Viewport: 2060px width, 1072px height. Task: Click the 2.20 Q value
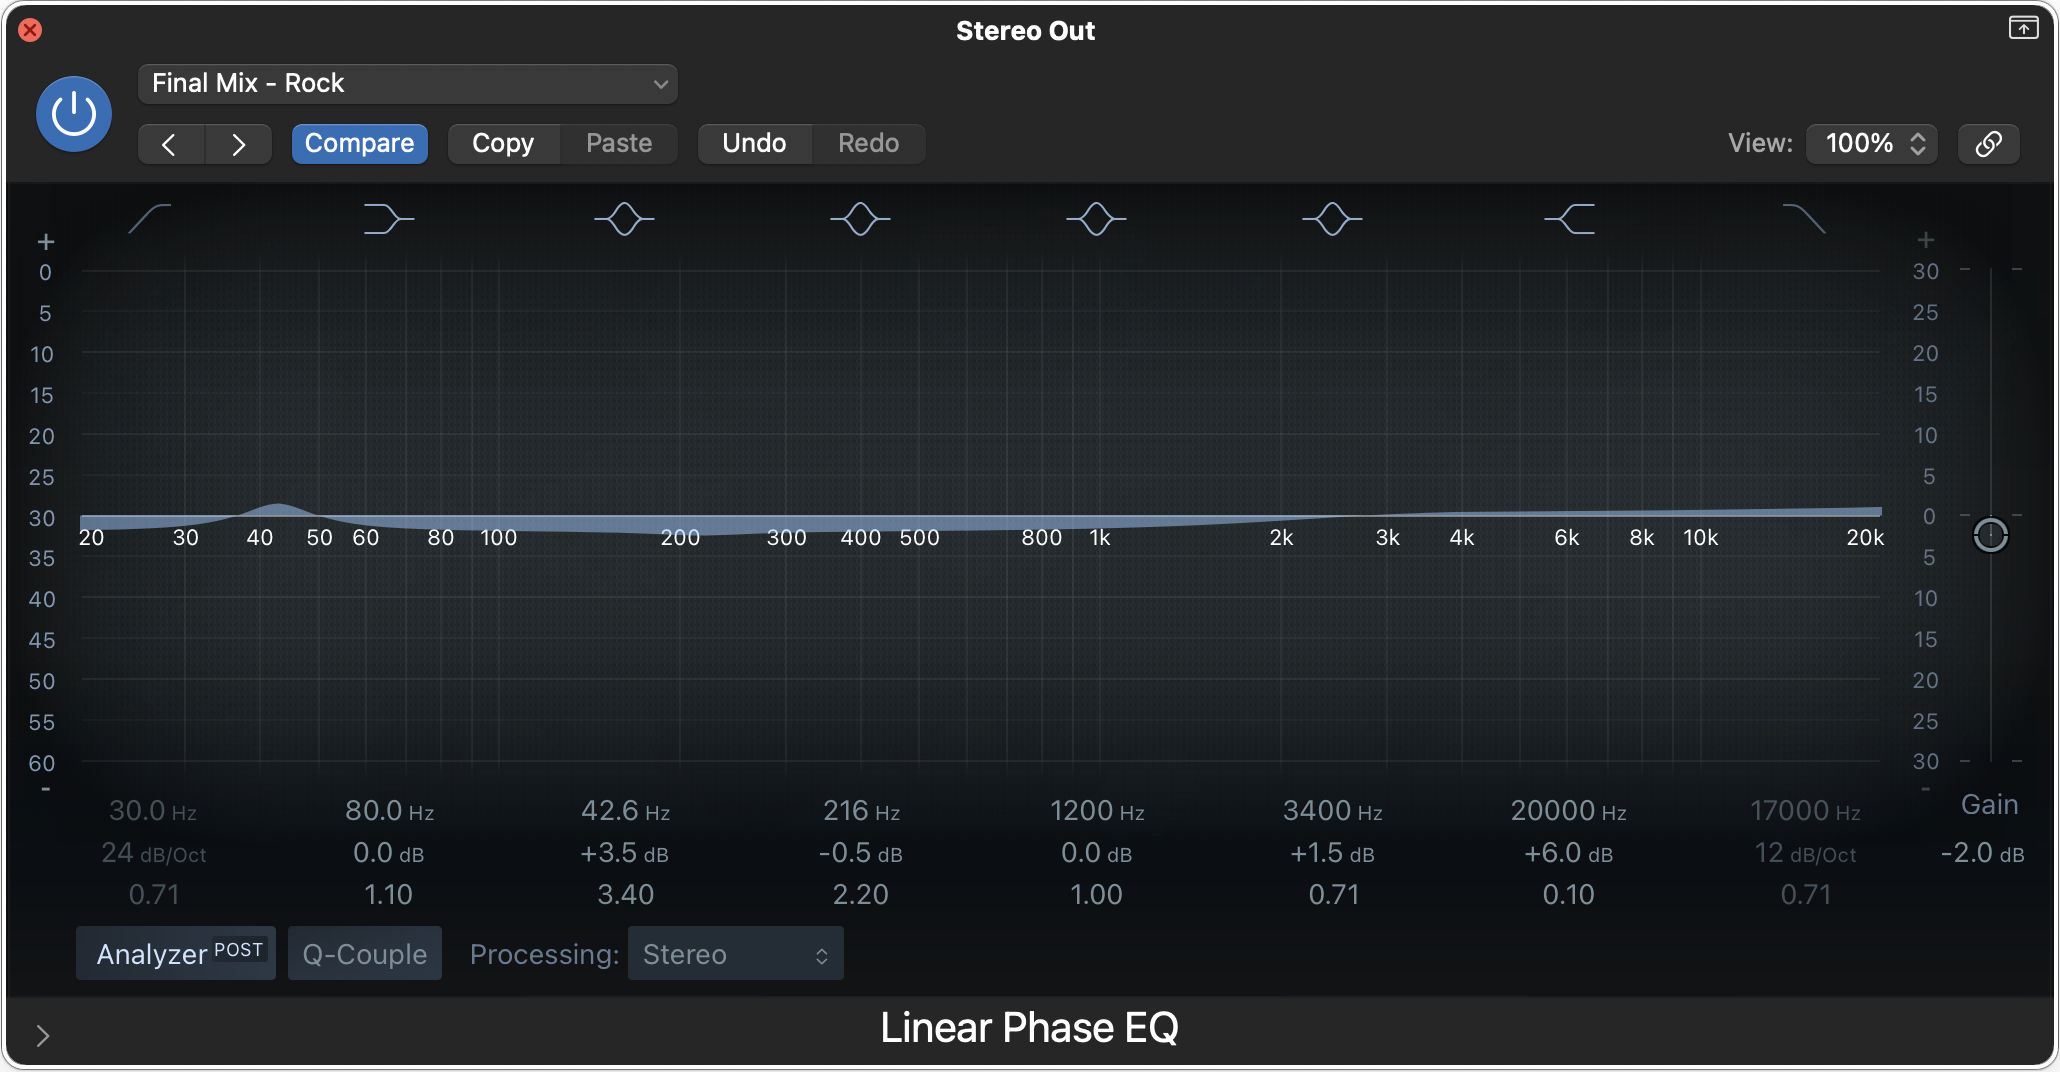pos(860,895)
